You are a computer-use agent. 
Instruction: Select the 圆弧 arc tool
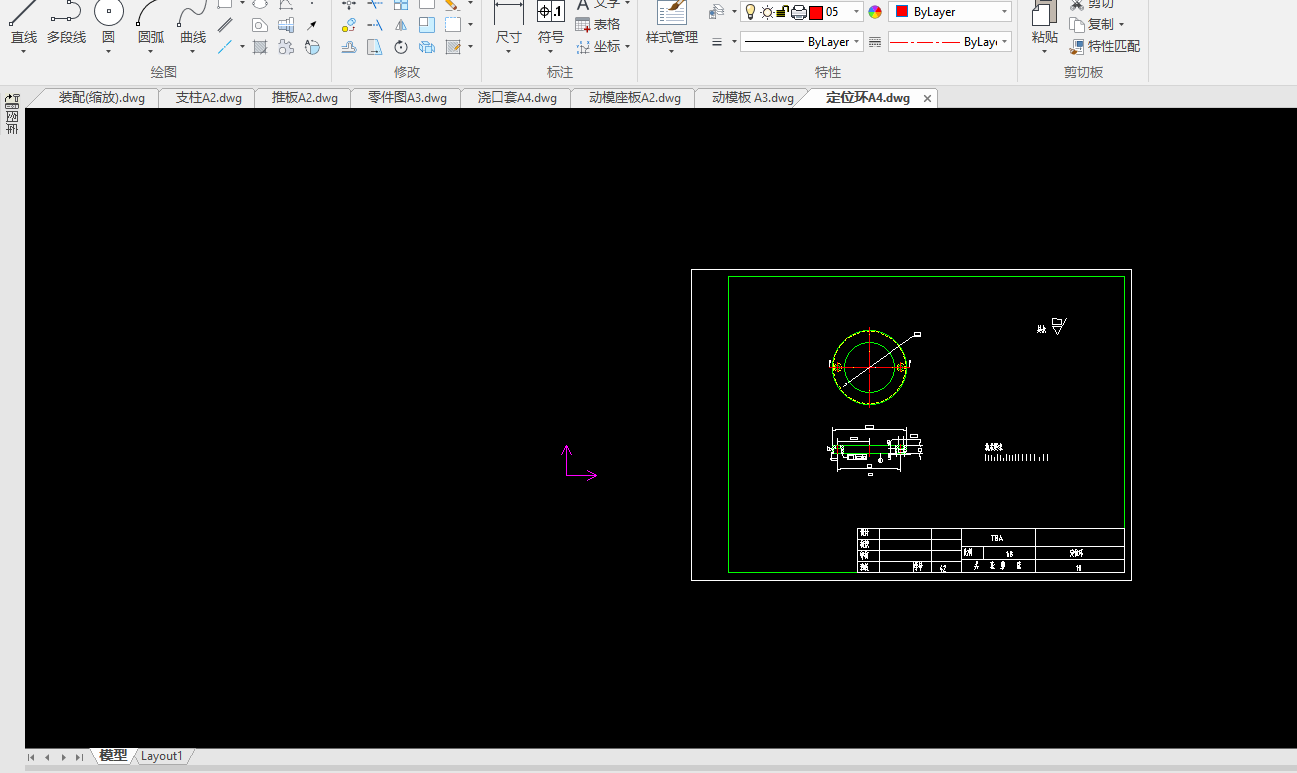pyautogui.click(x=151, y=24)
